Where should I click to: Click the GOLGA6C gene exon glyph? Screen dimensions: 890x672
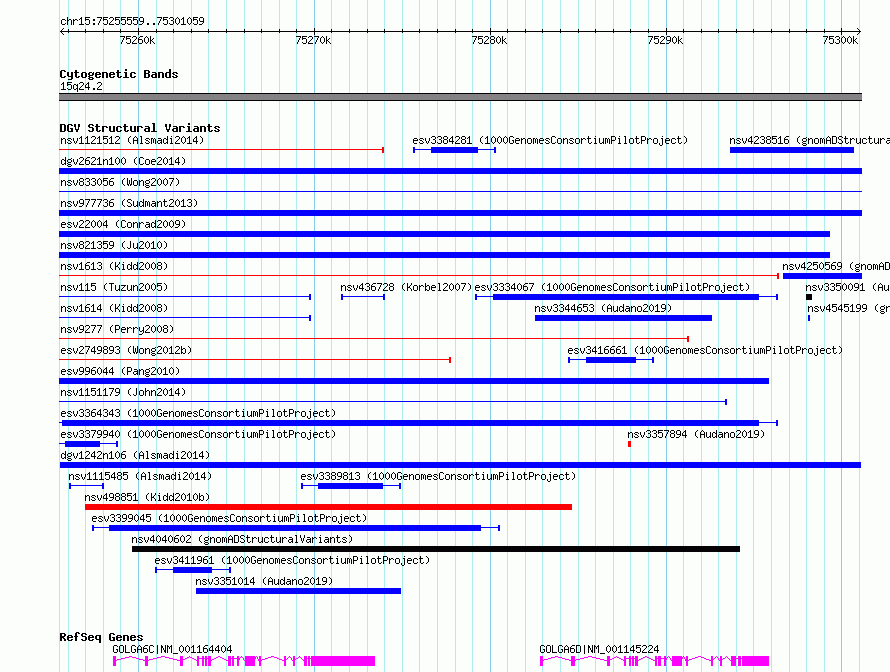244,661
